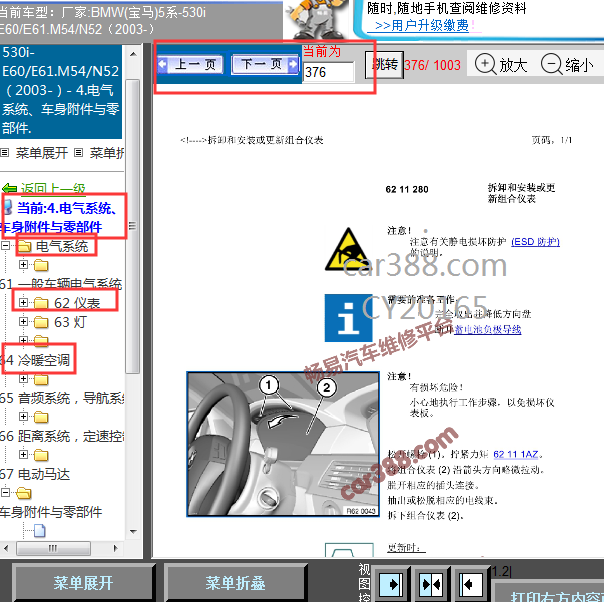Open the 67 电动马达 tree item
604x602 pixels.
35,474
